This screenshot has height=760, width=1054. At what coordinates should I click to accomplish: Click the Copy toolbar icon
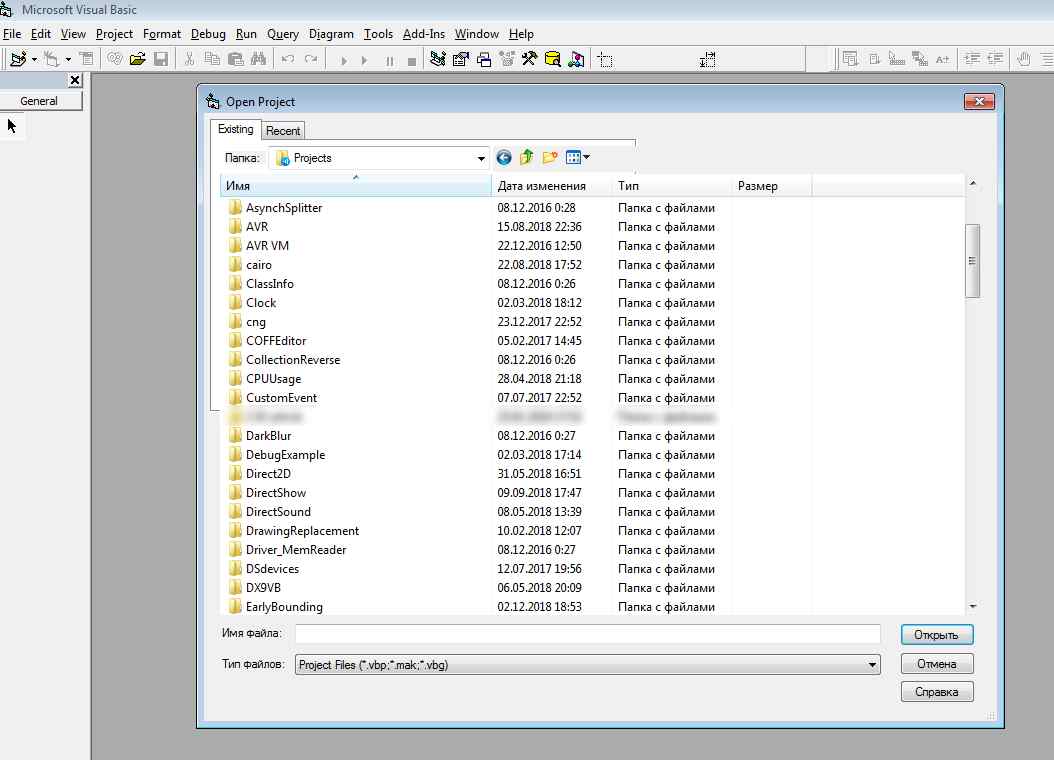[212, 59]
